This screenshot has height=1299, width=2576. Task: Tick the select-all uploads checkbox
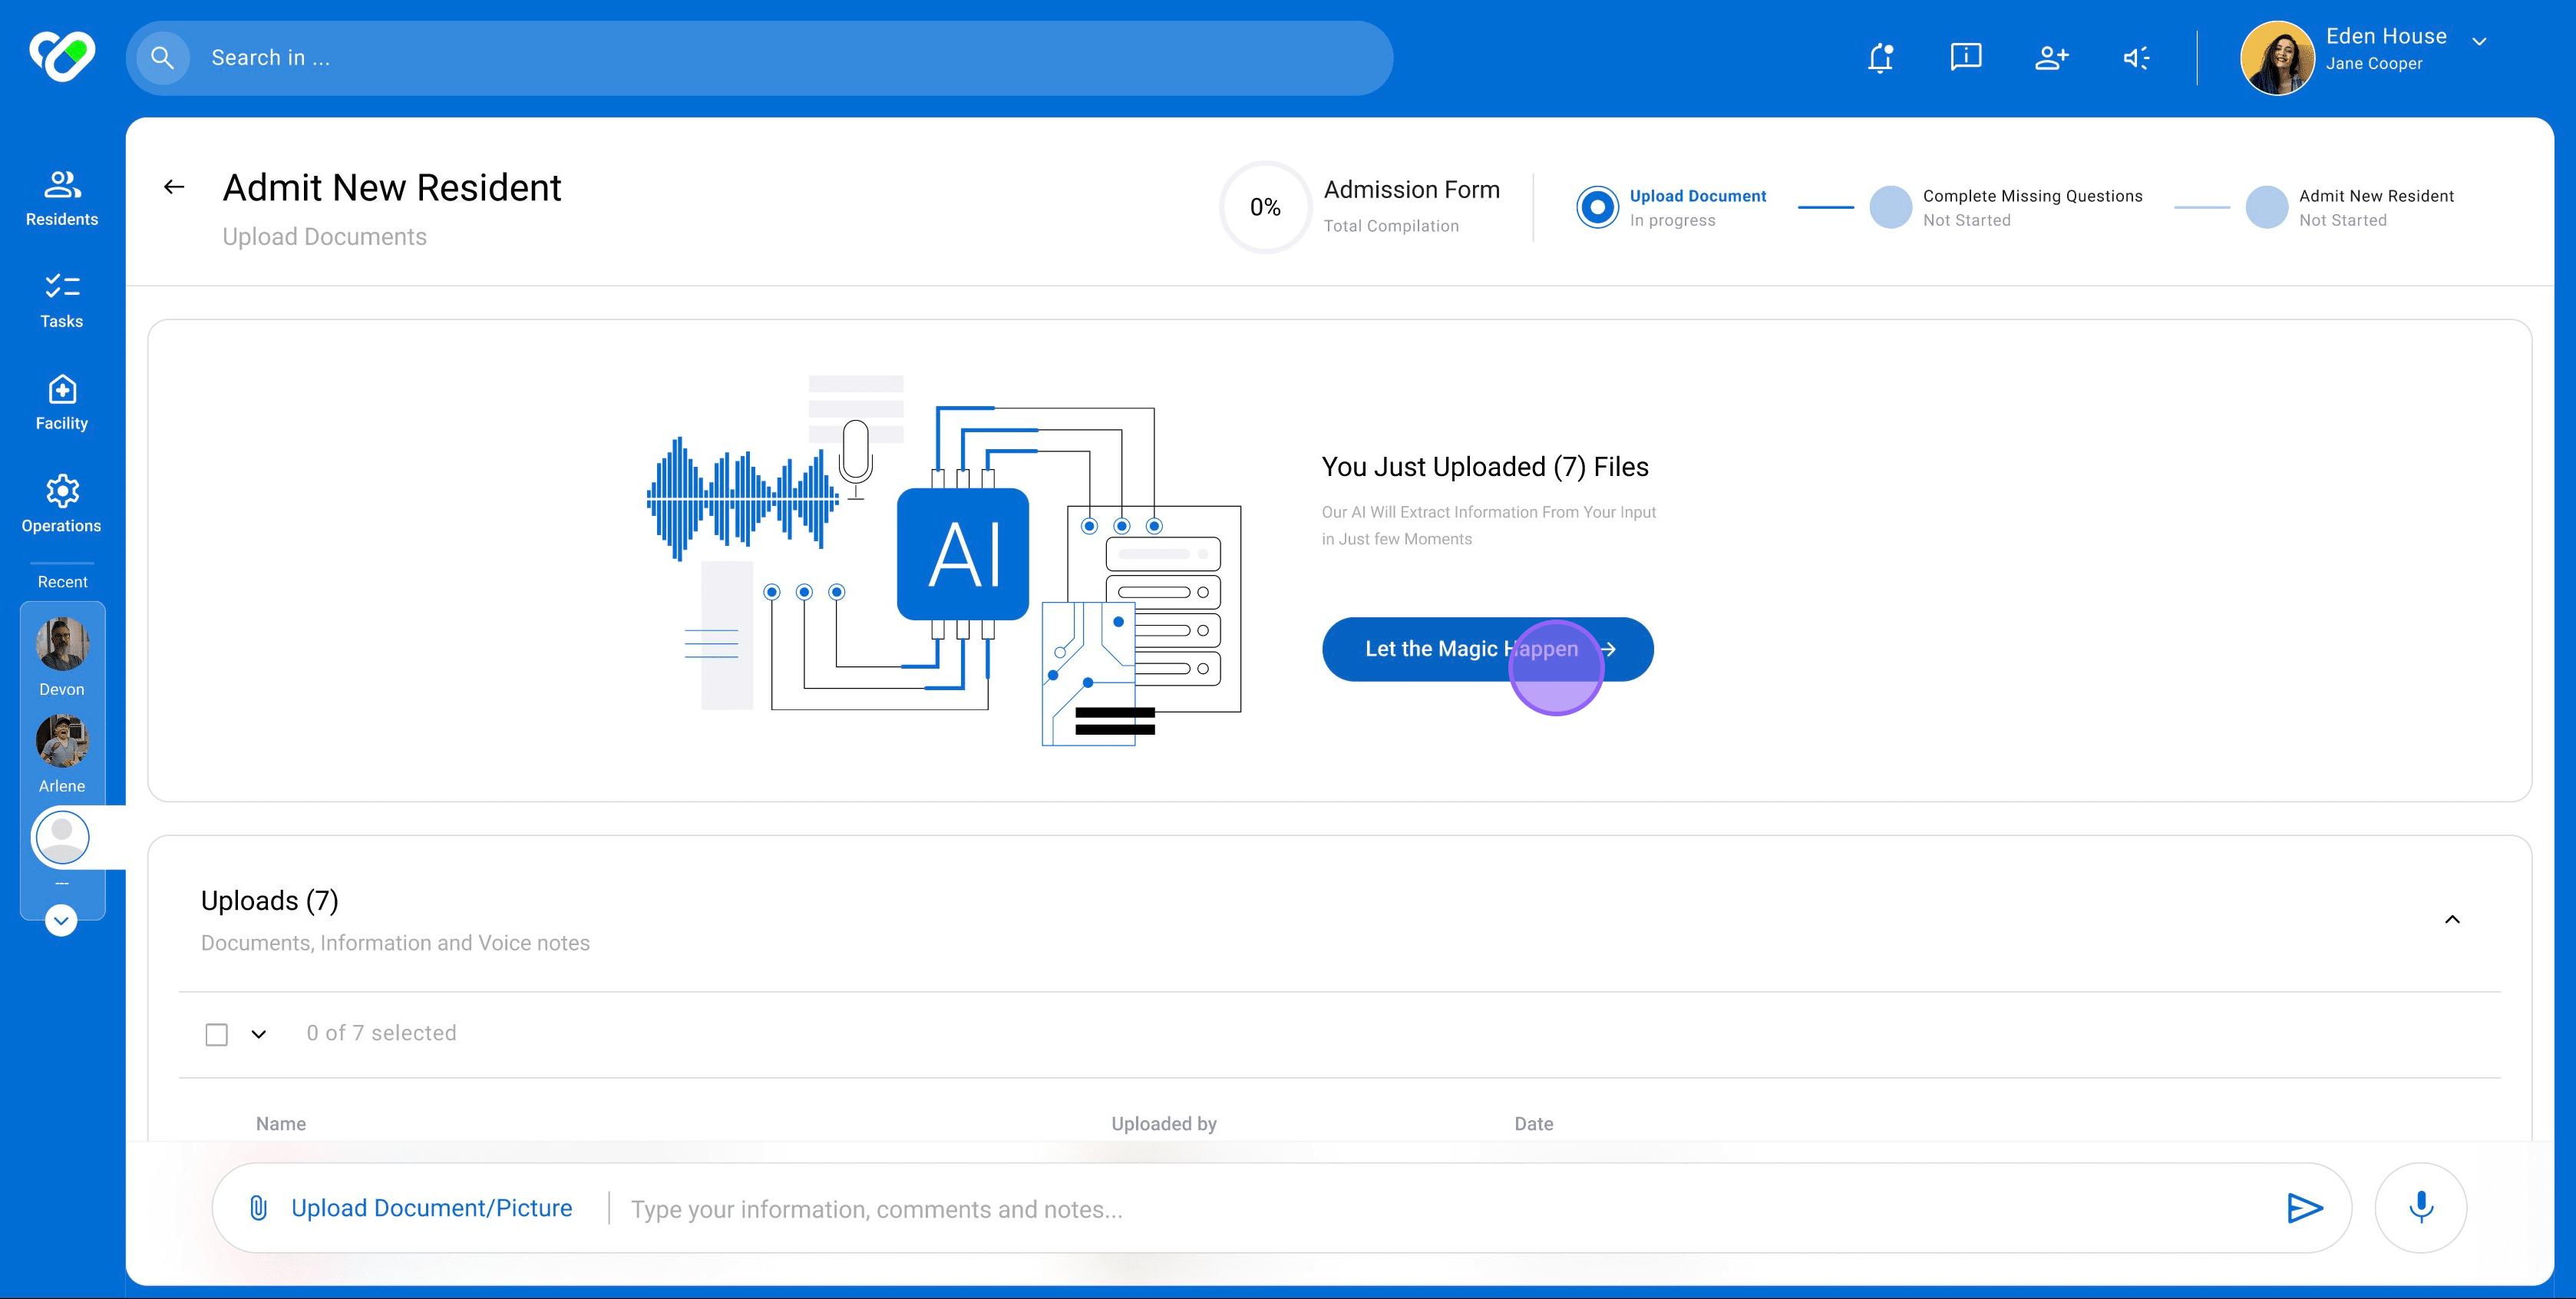[216, 1034]
